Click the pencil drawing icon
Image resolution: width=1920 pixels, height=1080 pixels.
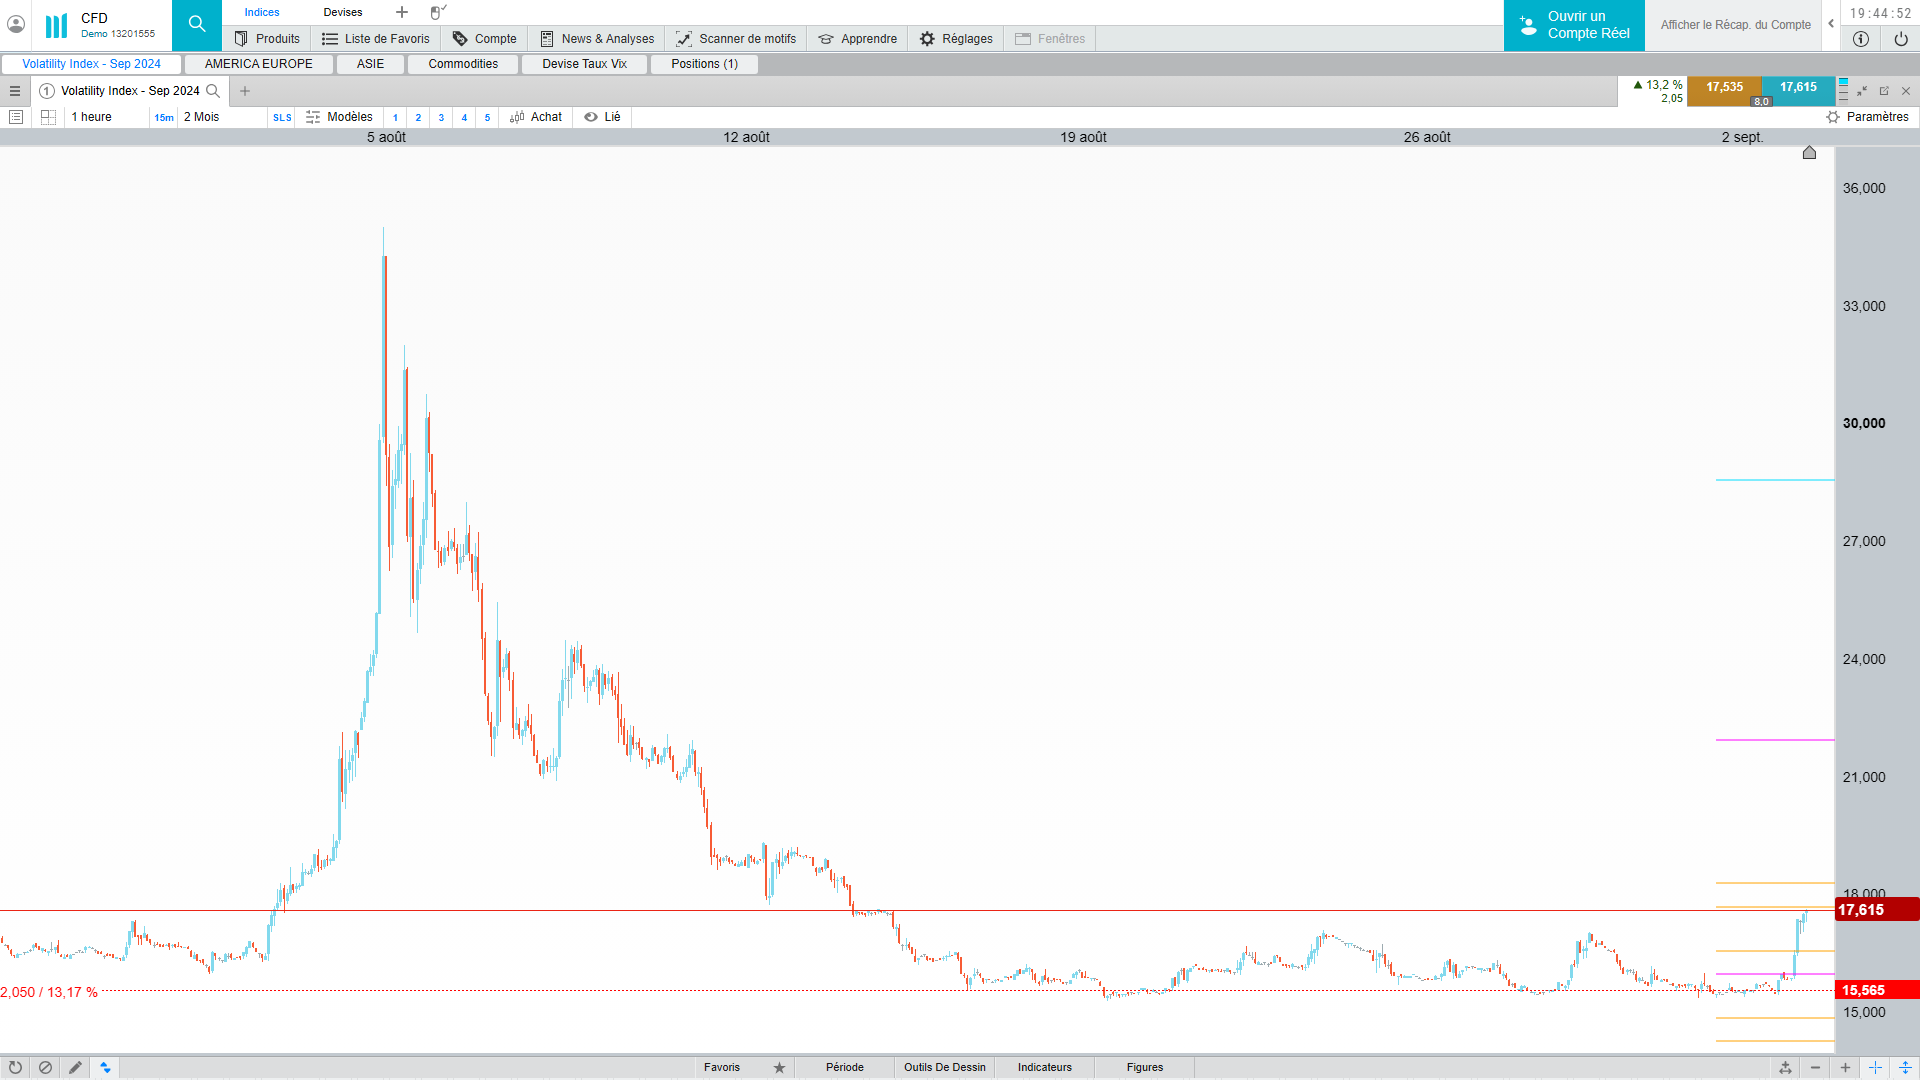pyautogui.click(x=75, y=1068)
